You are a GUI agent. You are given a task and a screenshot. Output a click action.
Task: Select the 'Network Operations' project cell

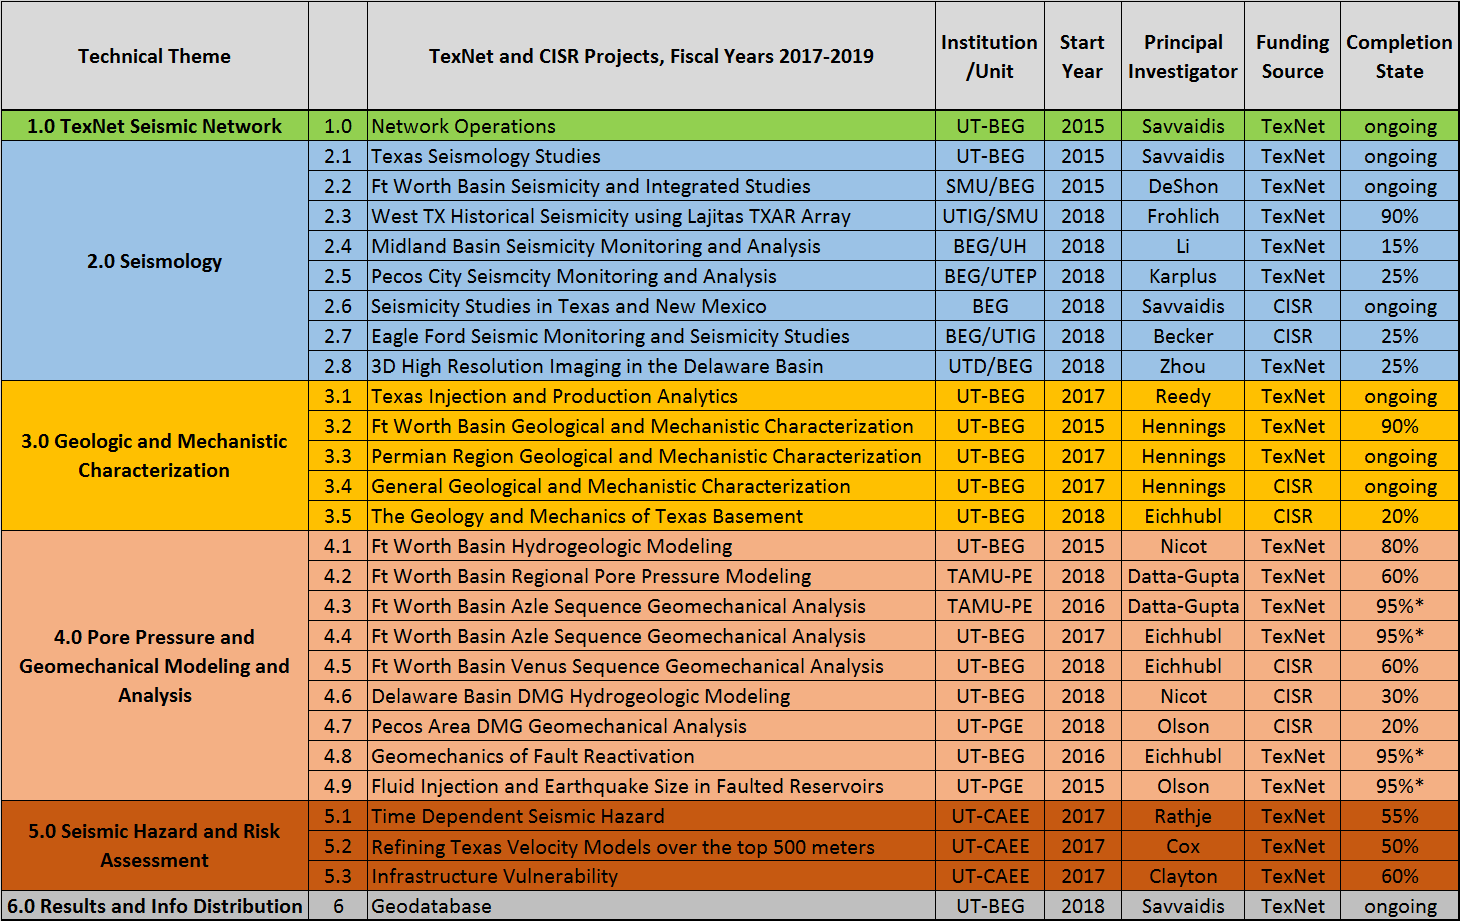pos(651,126)
